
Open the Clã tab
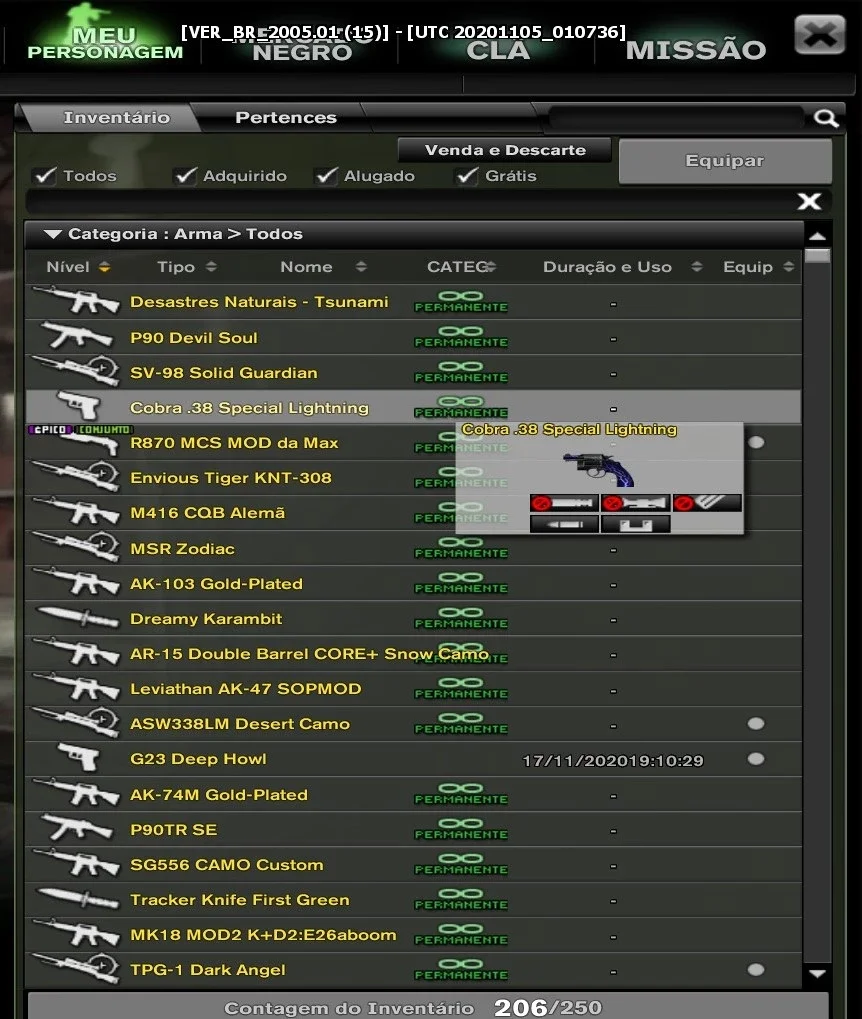click(498, 49)
